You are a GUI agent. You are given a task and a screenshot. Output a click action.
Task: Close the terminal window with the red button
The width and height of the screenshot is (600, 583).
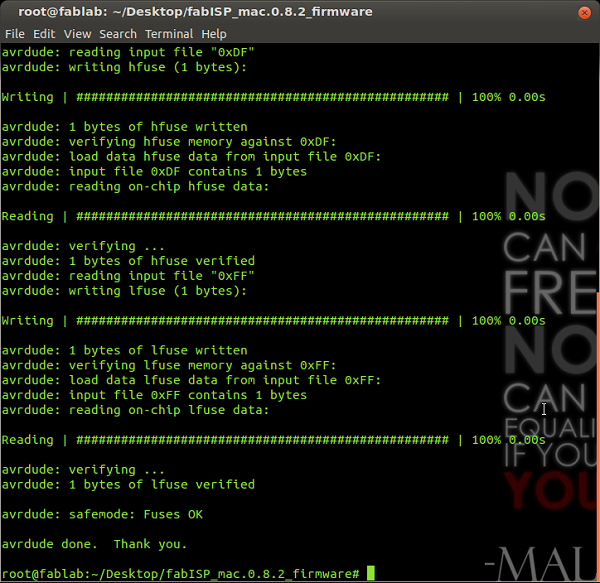(x=584, y=13)
